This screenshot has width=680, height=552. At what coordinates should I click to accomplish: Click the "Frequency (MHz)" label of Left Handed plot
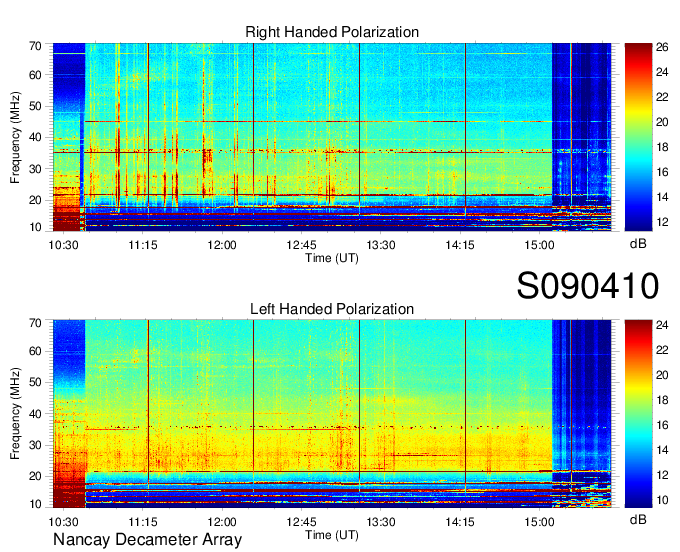[16, 414]
